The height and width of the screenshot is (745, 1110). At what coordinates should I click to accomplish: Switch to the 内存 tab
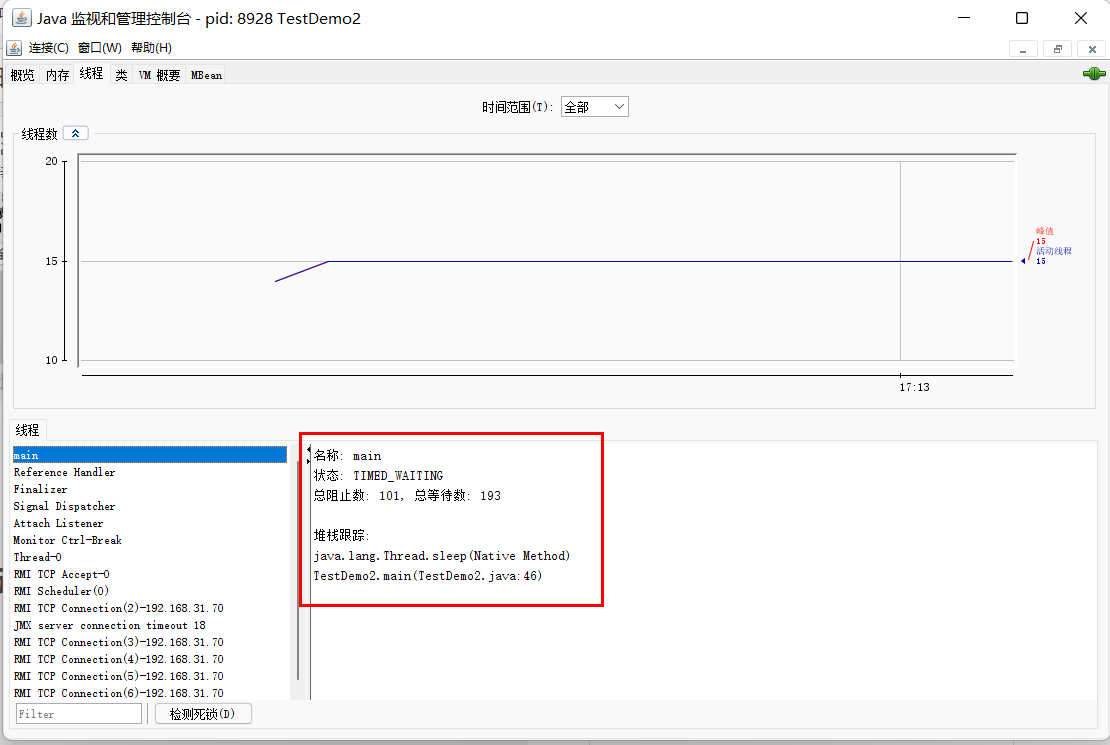57,75
